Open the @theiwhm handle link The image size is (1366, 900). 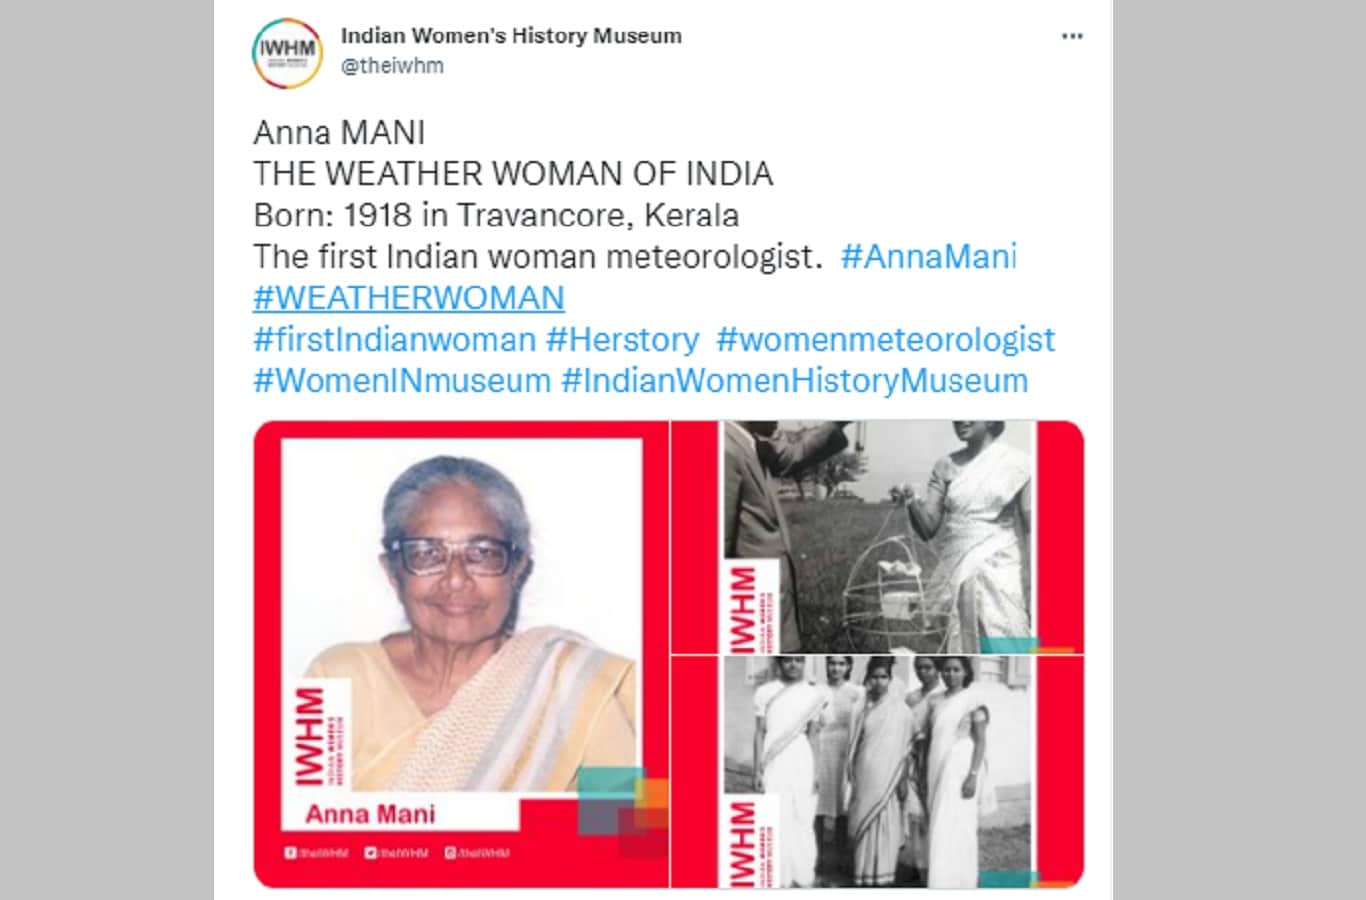[x=392, y=66]
